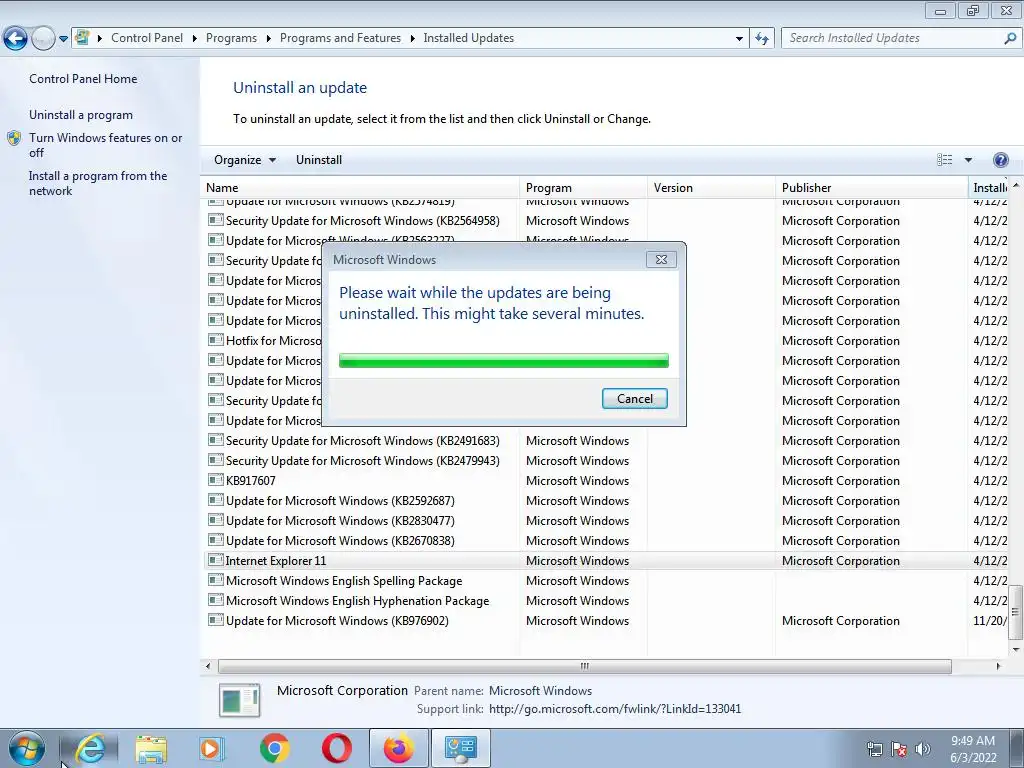Click the search magnifier icon

pos(1010,38)
